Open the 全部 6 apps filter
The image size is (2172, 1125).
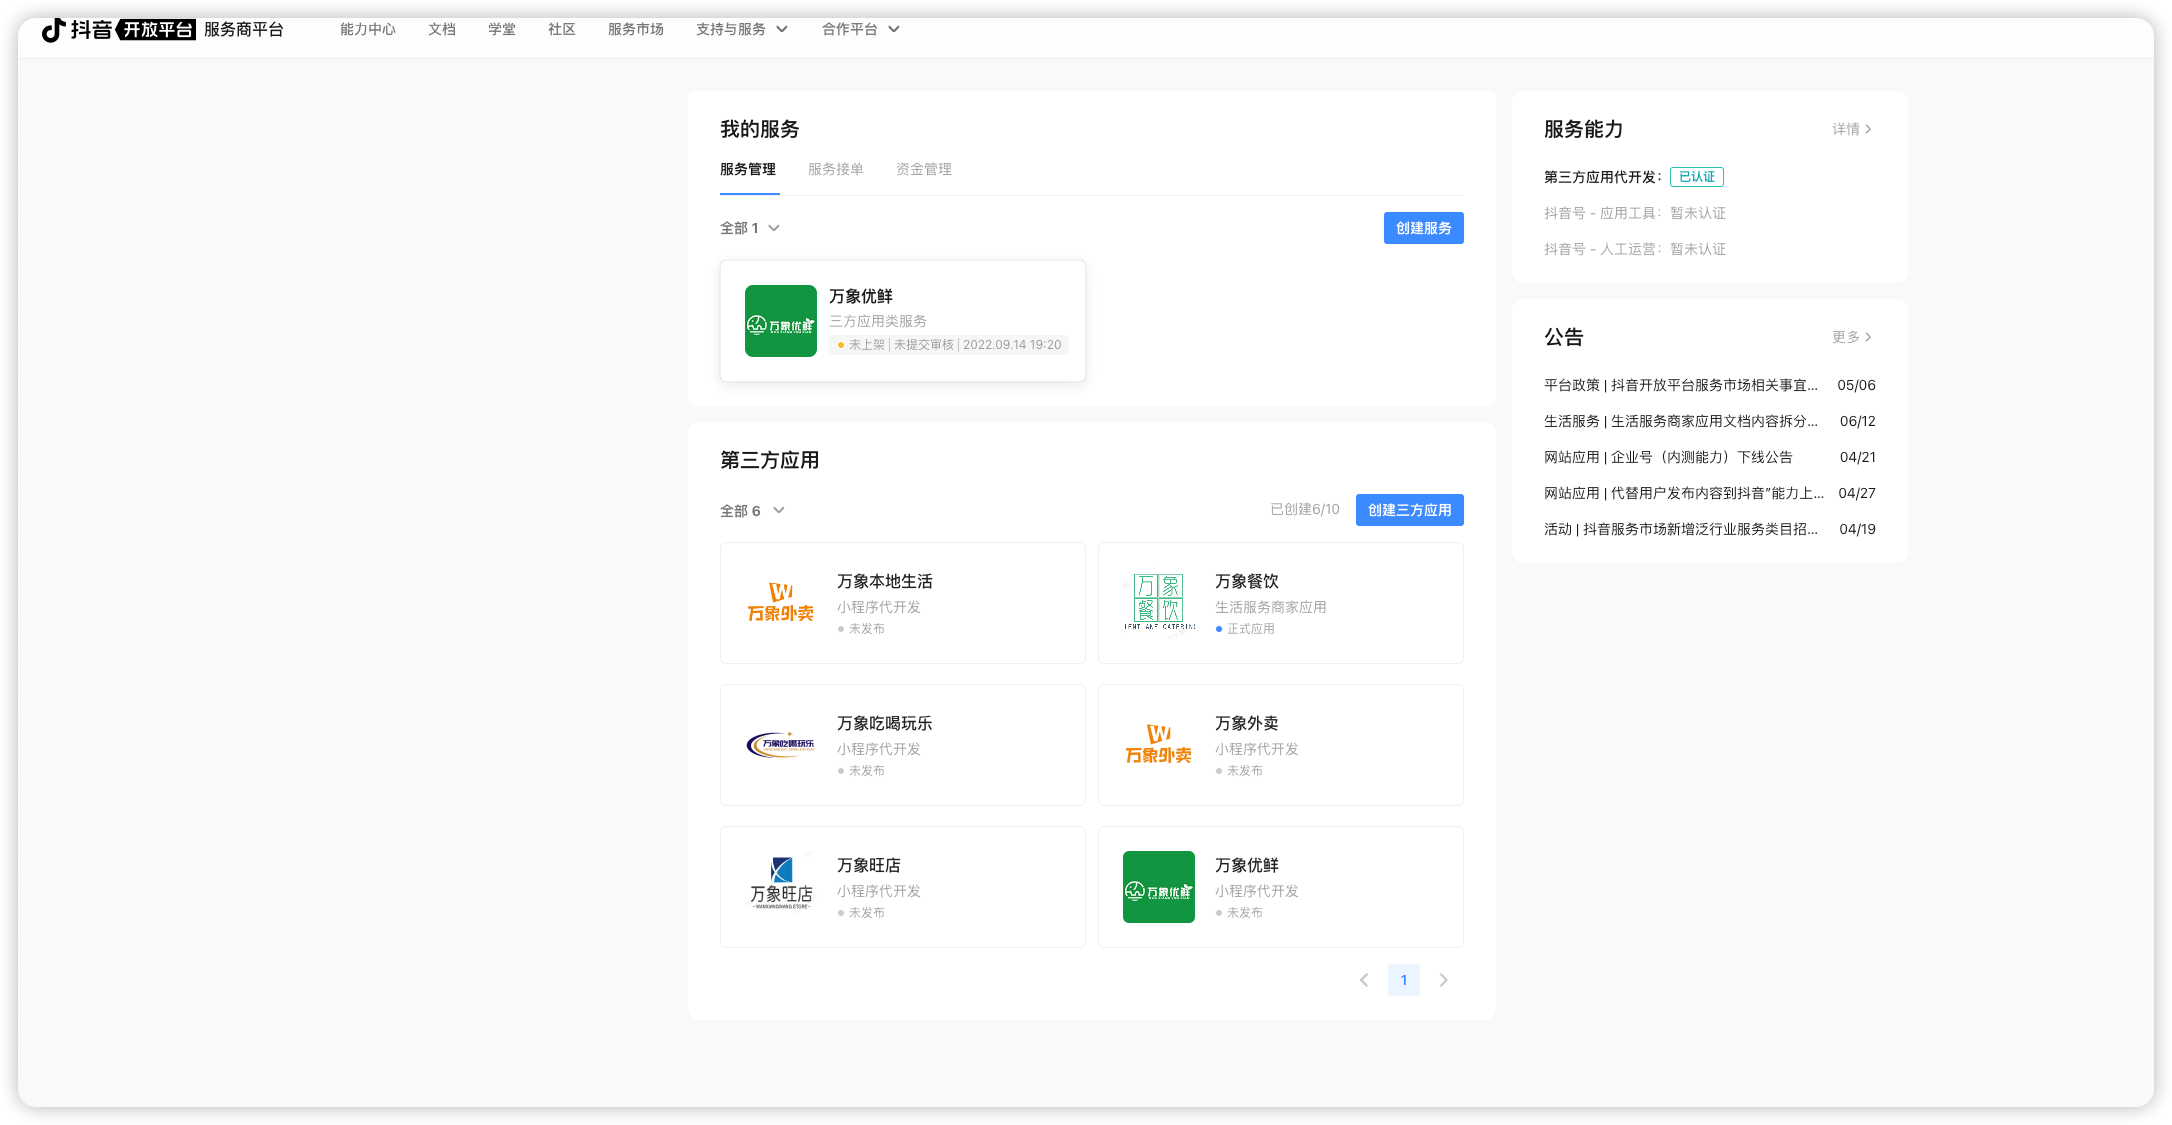752,511
